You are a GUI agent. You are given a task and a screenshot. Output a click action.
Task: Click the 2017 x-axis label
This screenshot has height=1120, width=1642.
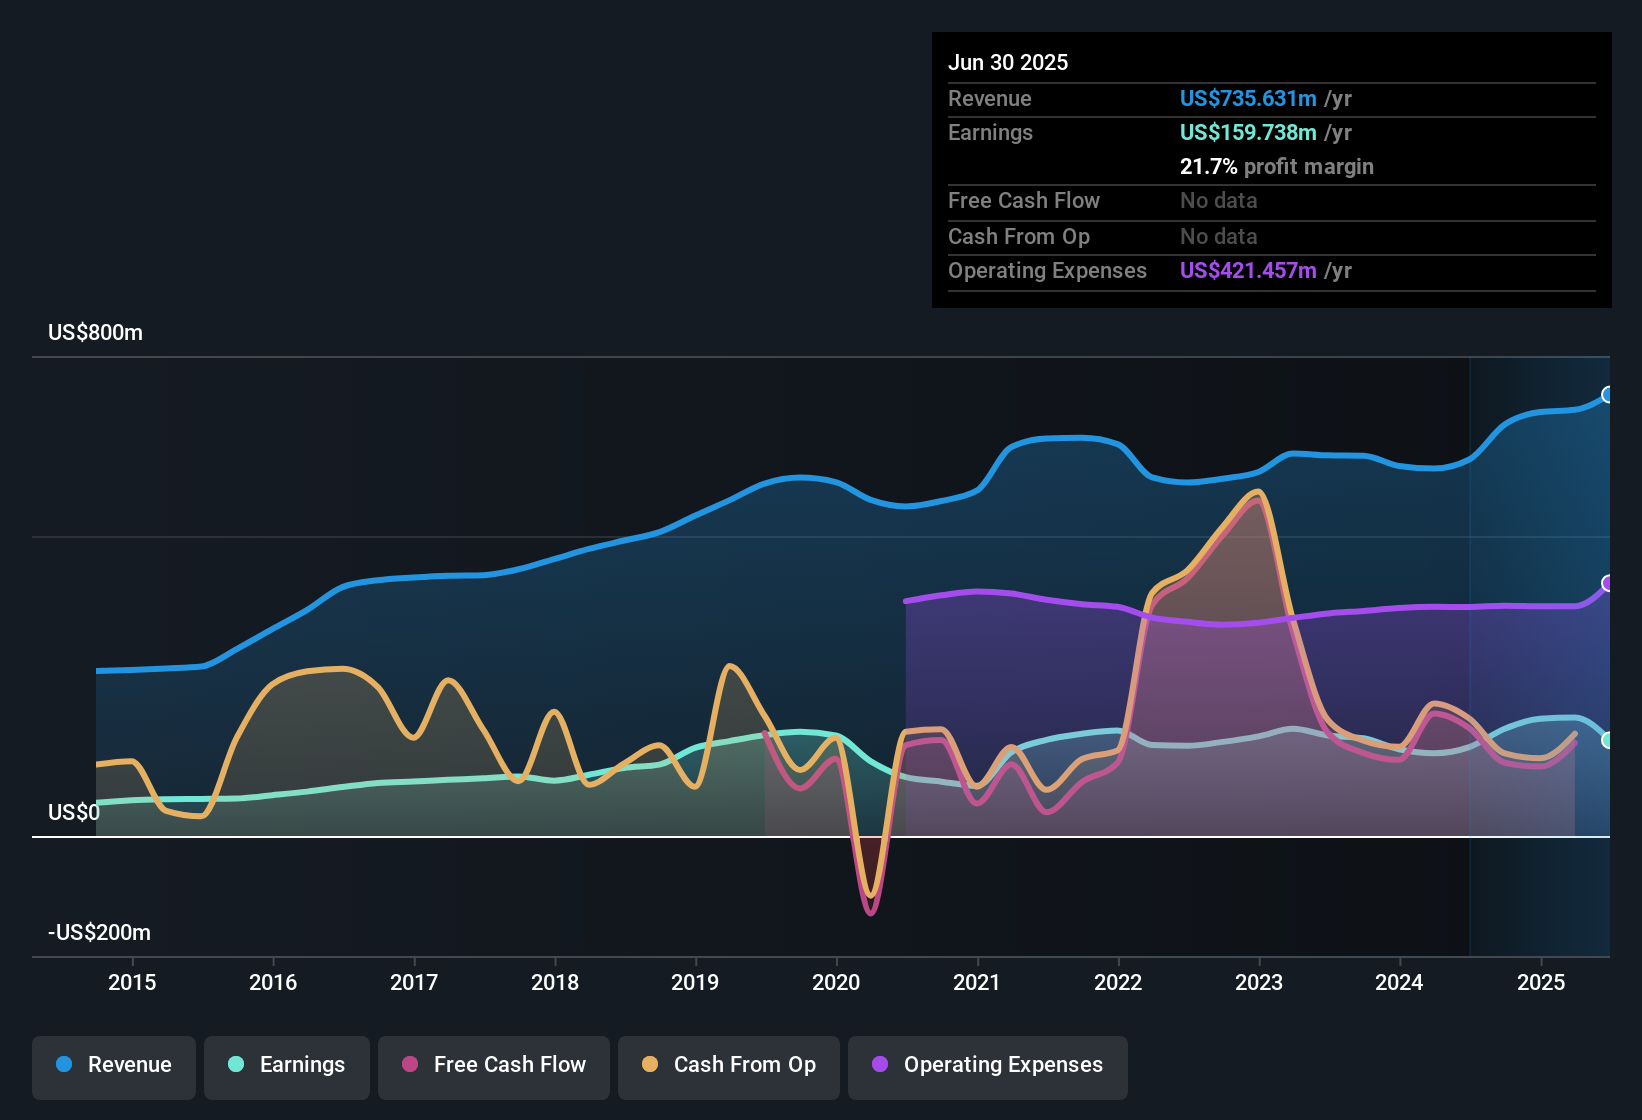tap(414, 982)
